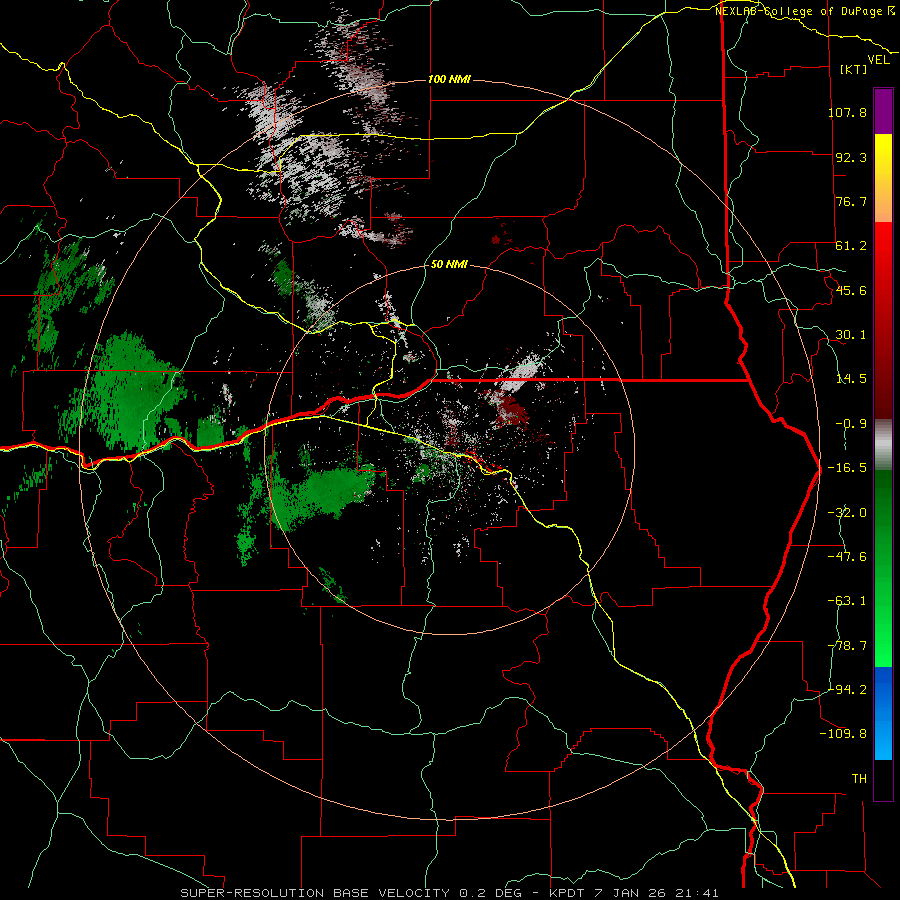The height and width of the screenshot is (900, 900).
Task: Click the VEL legend title
Action: click(x=878, y=60)
